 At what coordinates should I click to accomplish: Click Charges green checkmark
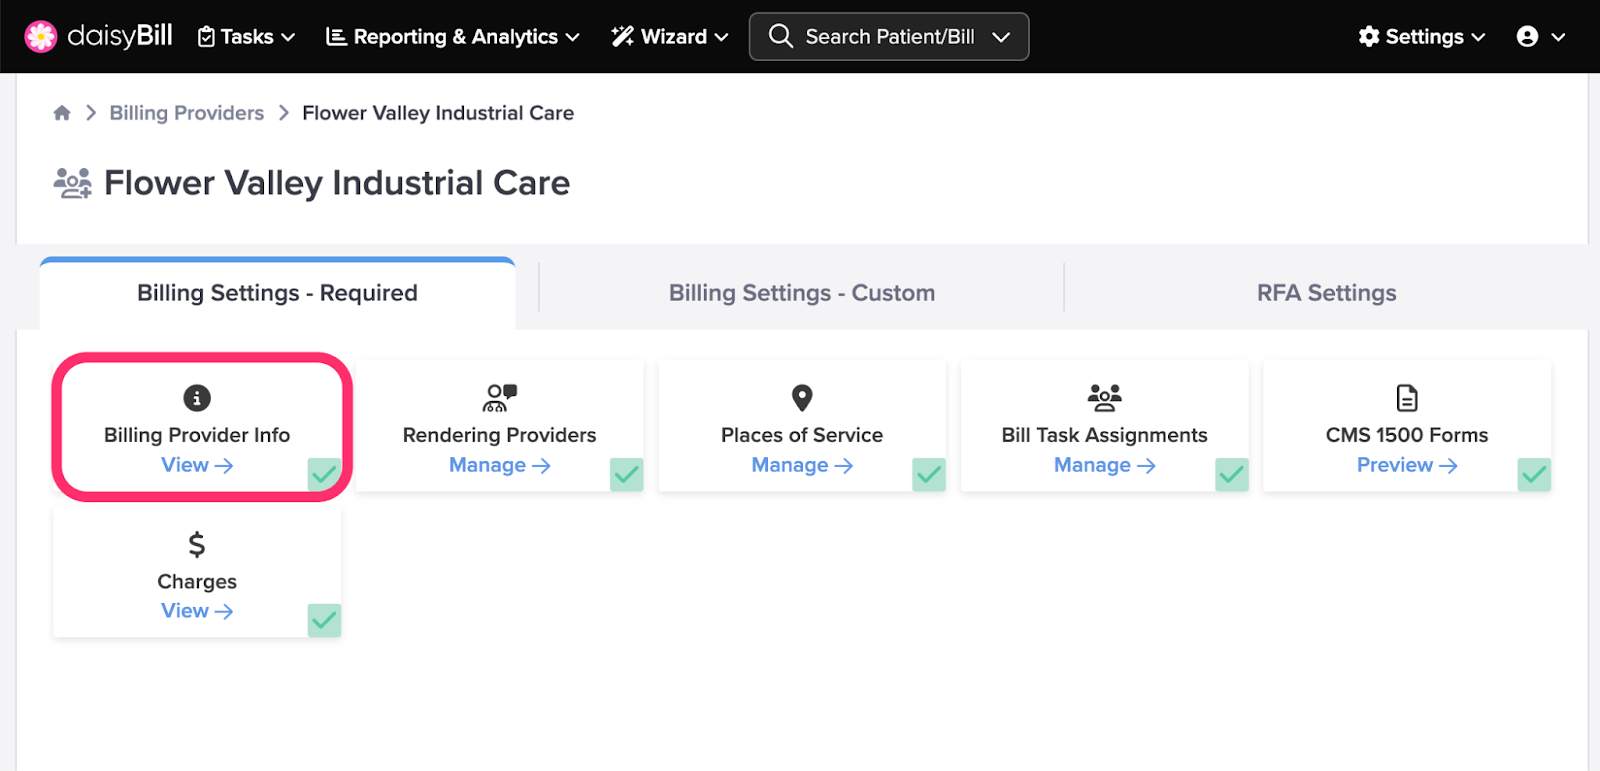[x=324, y=620]
